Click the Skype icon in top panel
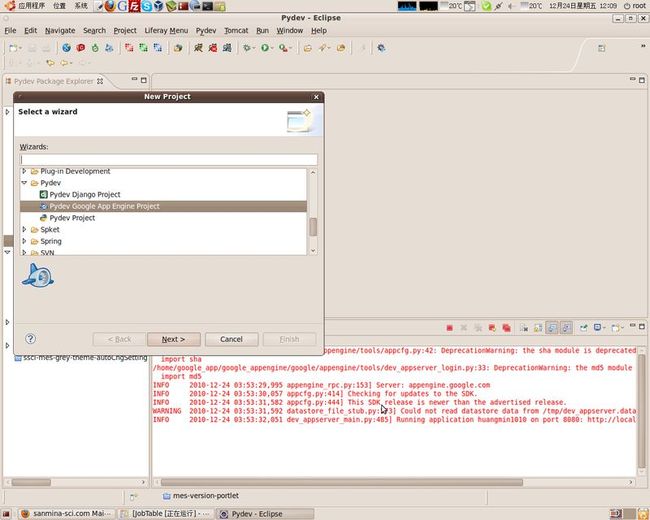Viewport: 650px width, 520px height. click(x=146, y=6)
